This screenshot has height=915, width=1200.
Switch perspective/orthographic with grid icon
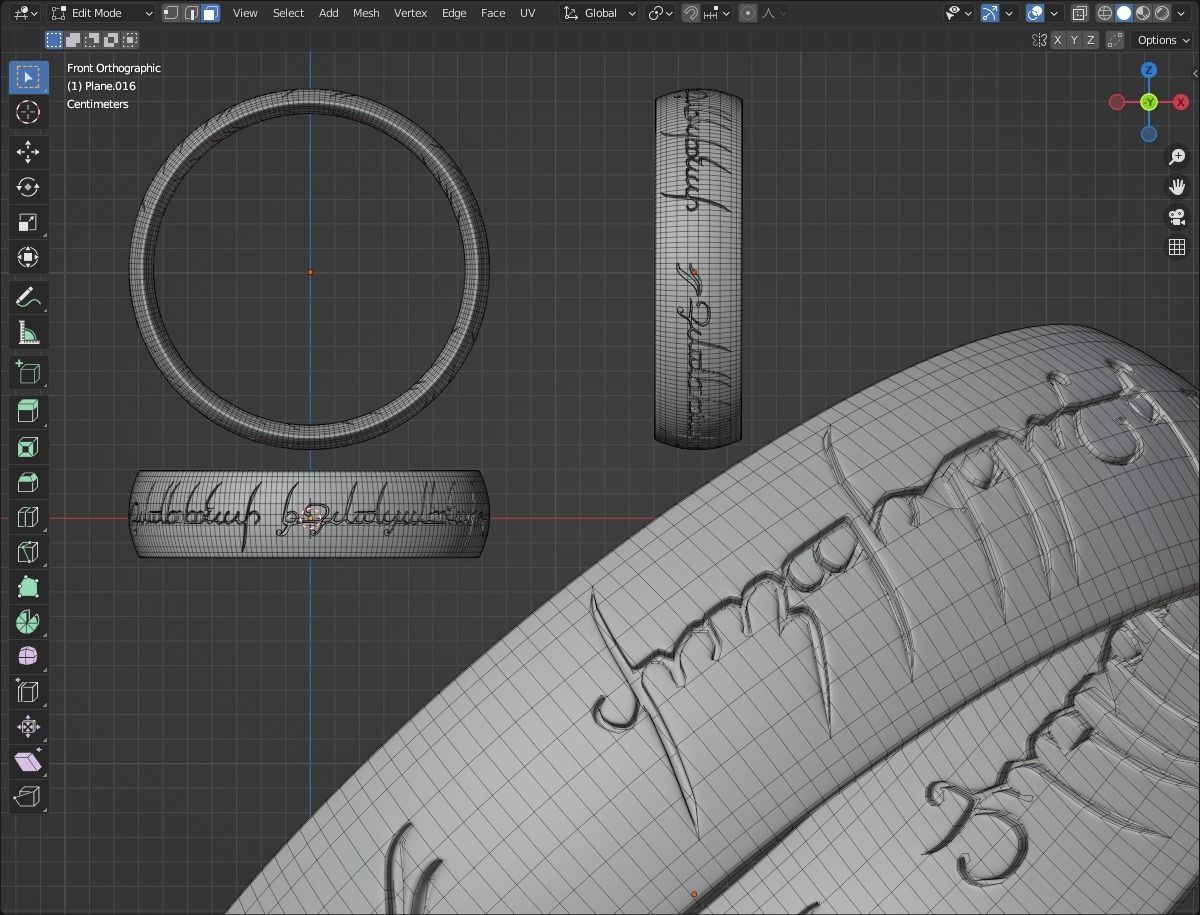(1177, 247)
